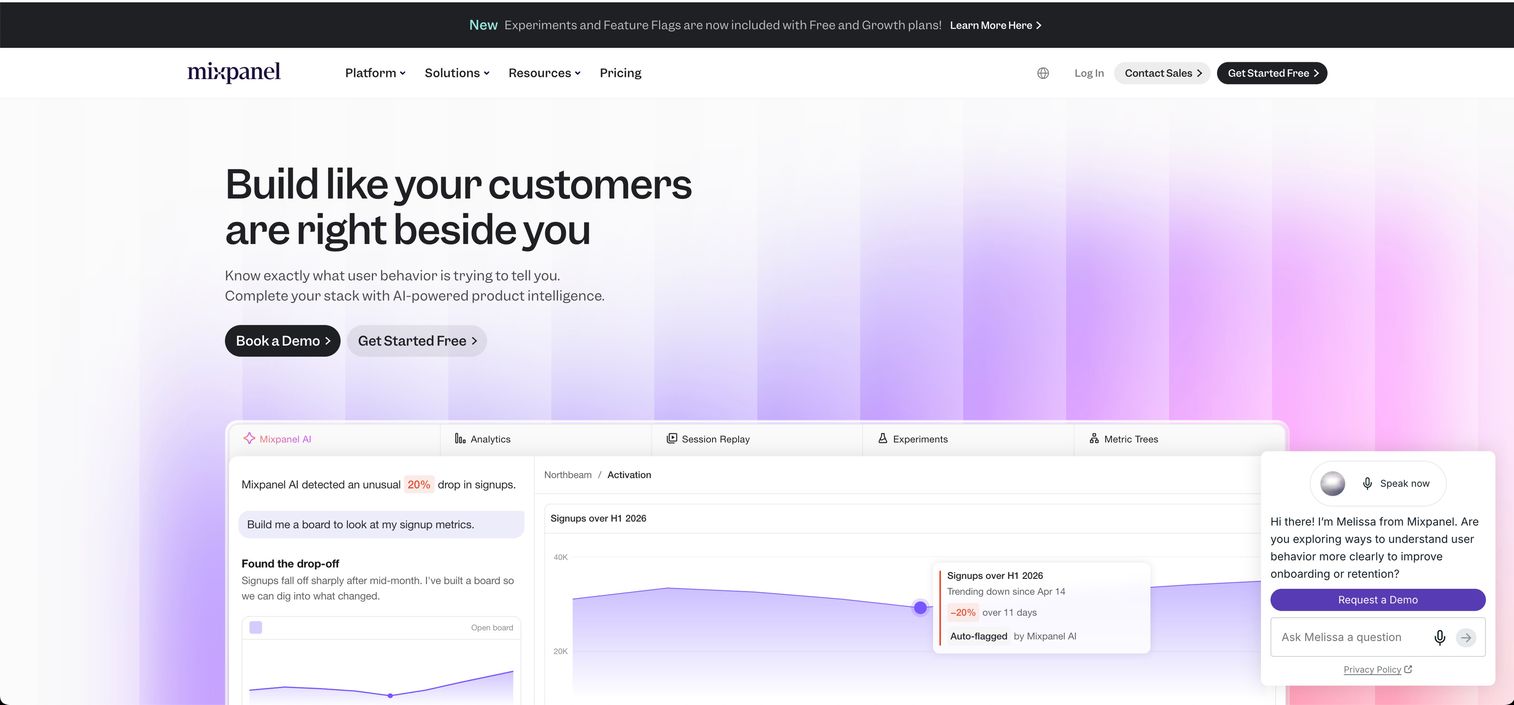Click Auto-flagged in the chart tooltip

(978, 636)
